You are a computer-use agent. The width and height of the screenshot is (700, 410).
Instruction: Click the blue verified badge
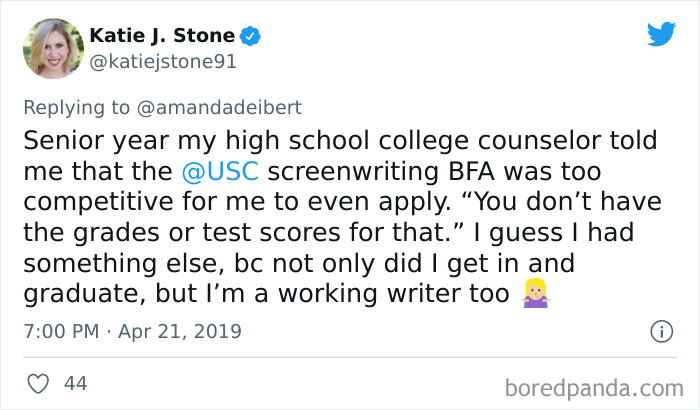(x=252, y=37)
